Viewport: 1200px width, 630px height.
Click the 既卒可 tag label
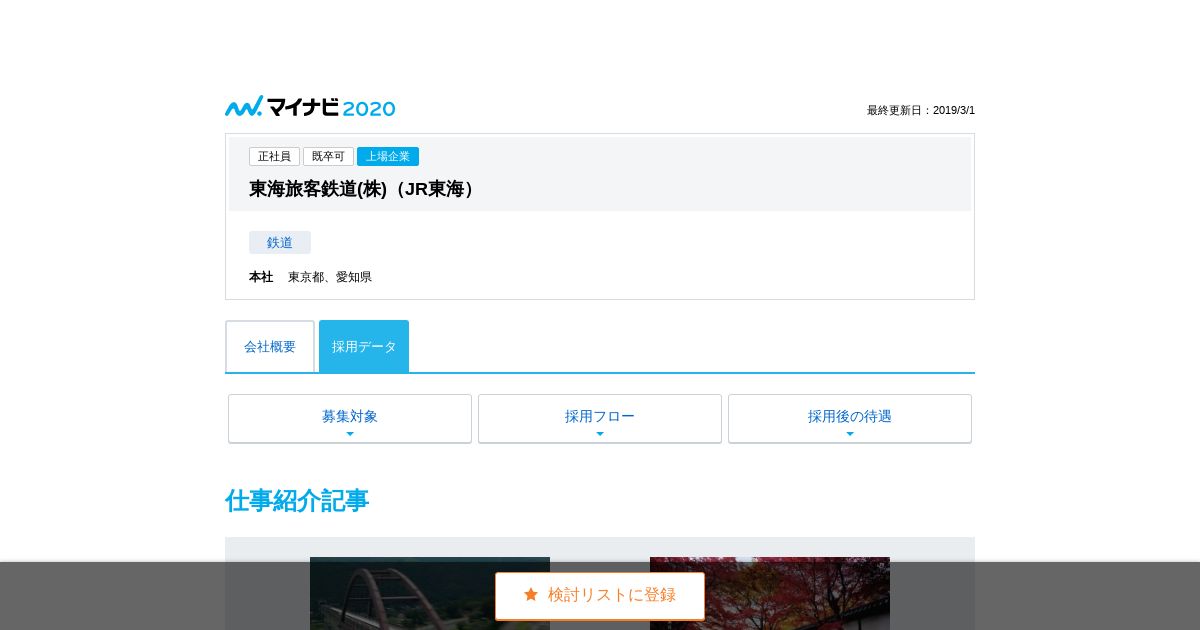328,156
